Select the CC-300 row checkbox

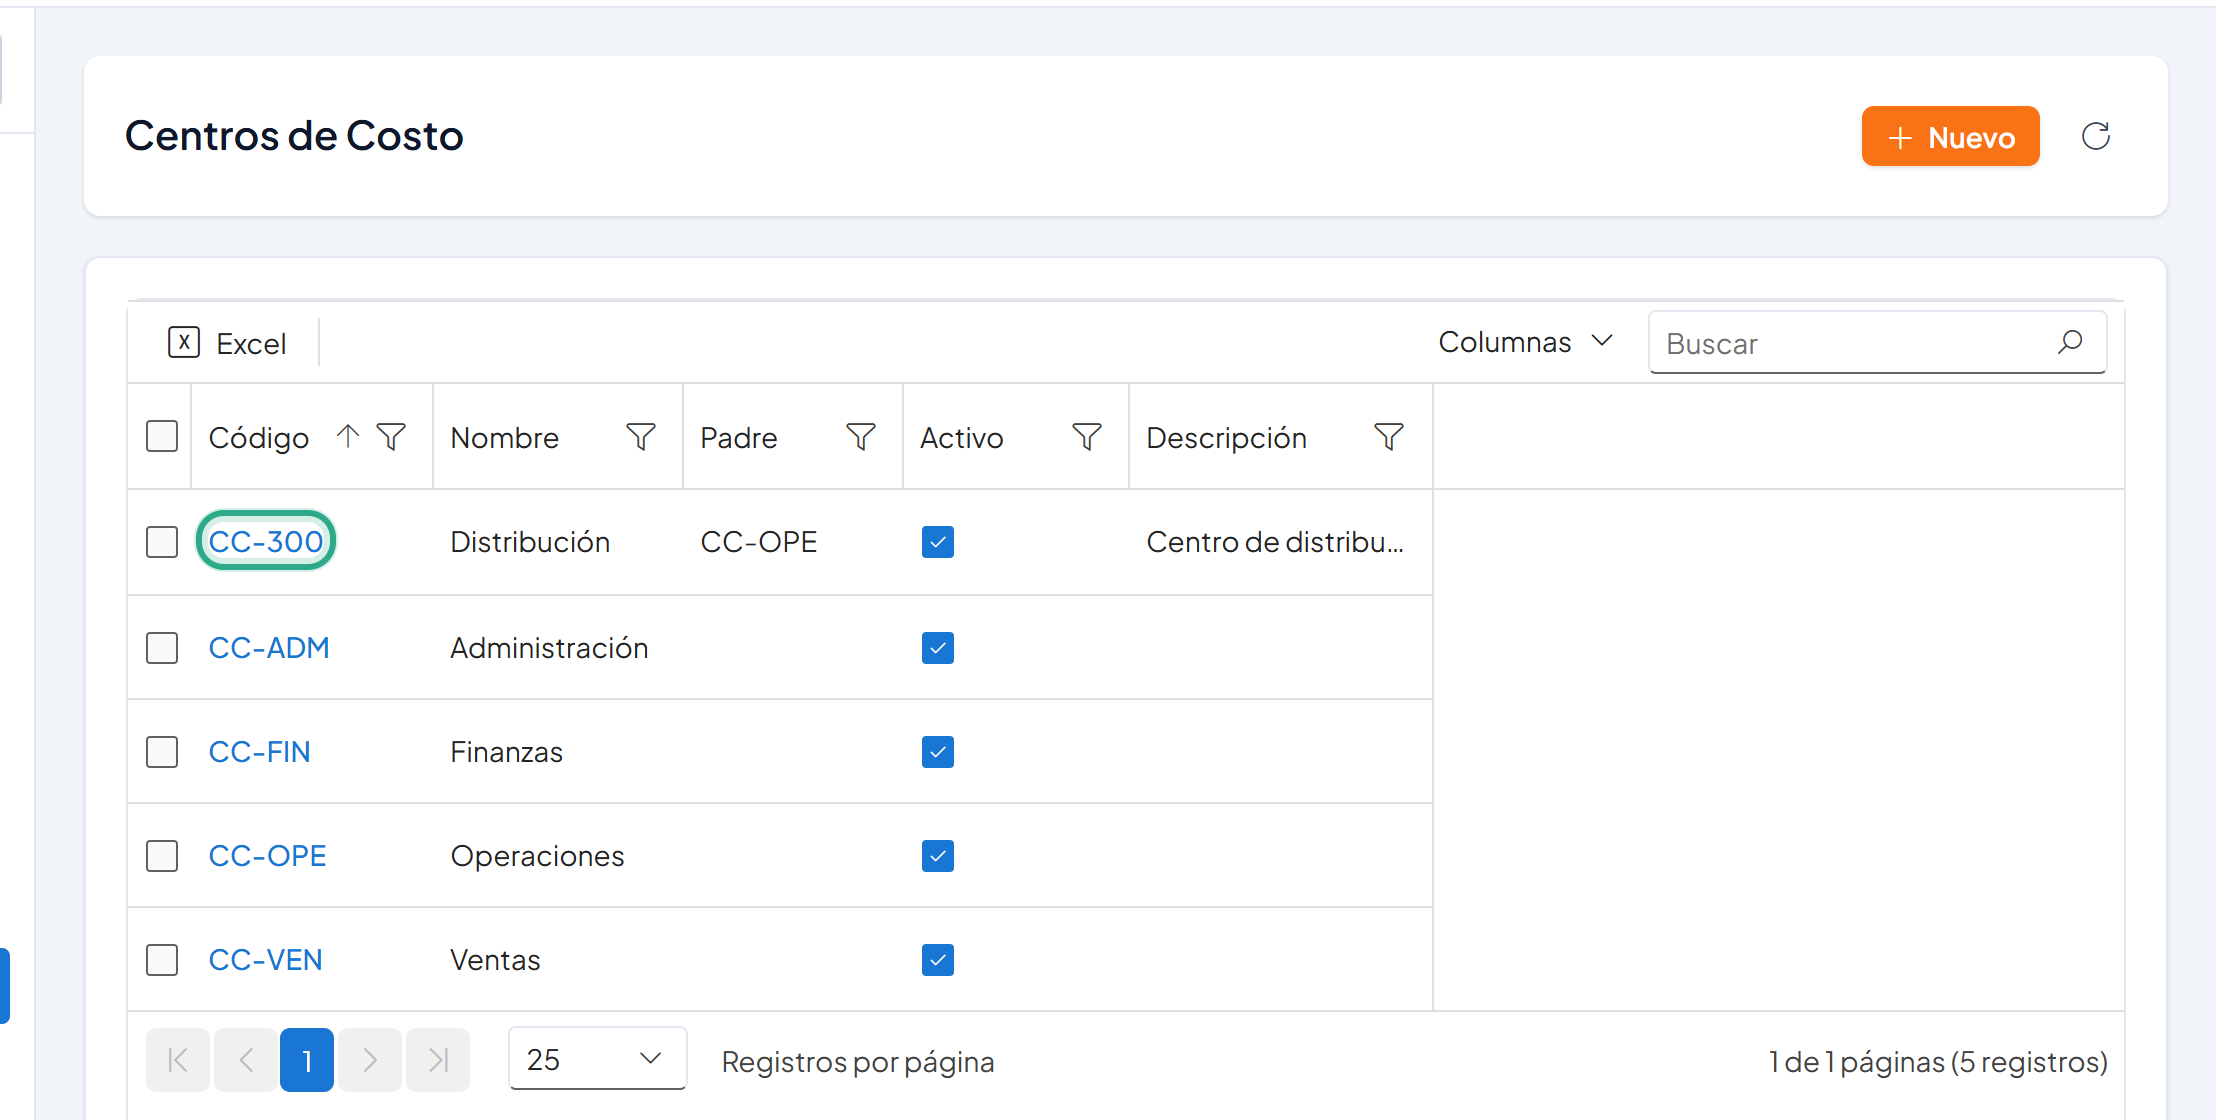point(162,542)
